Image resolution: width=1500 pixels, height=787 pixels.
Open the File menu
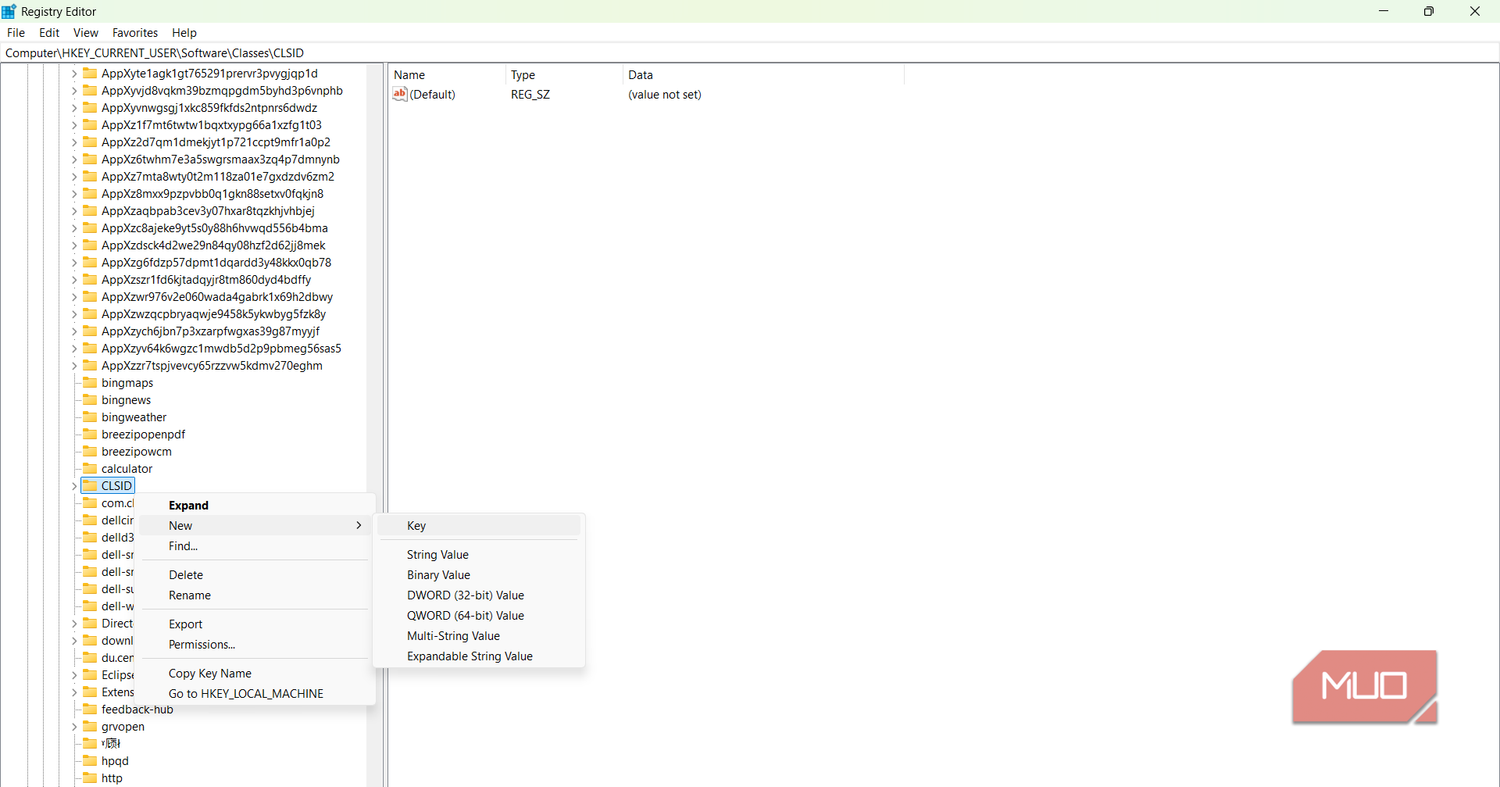click(15, 33)
